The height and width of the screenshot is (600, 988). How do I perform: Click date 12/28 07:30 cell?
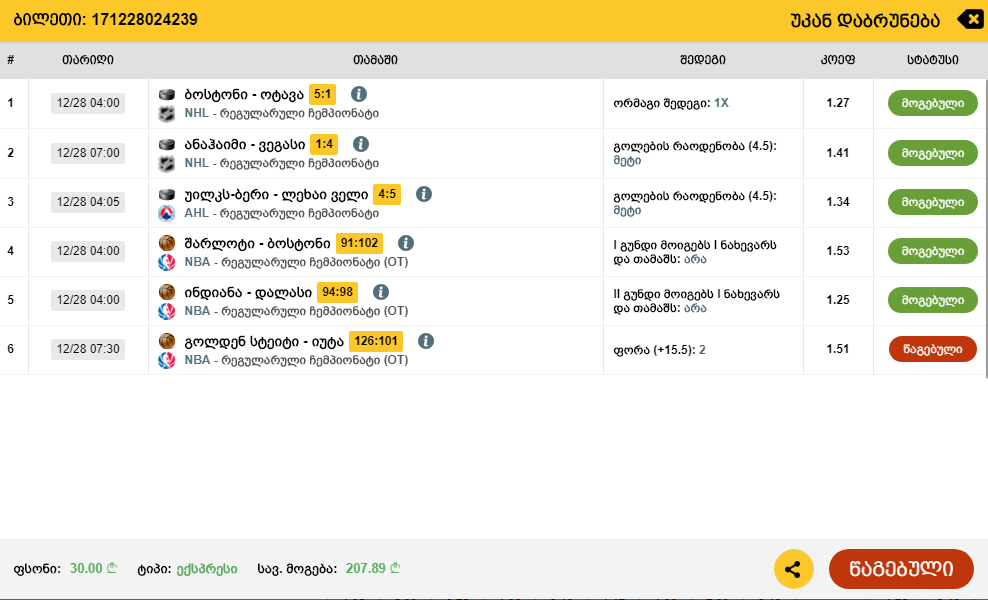pos(88,349)
